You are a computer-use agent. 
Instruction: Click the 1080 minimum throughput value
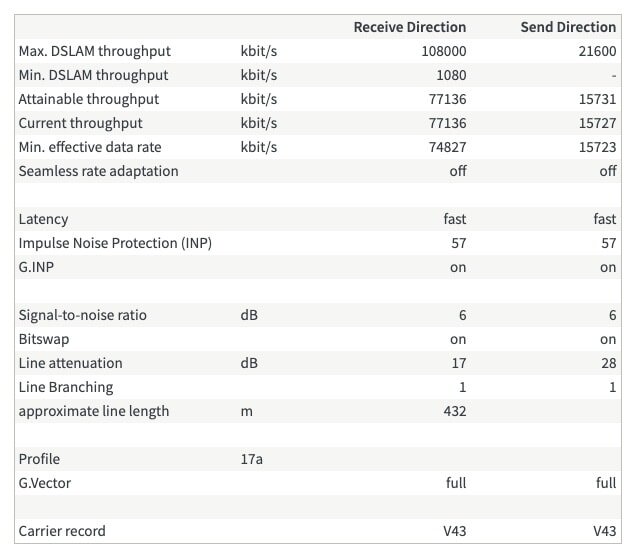[450, 75]
